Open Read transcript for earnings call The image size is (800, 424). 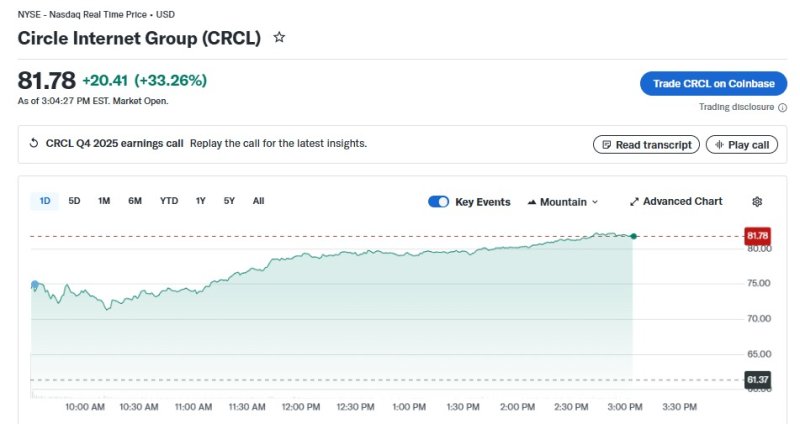click(645, 144)
